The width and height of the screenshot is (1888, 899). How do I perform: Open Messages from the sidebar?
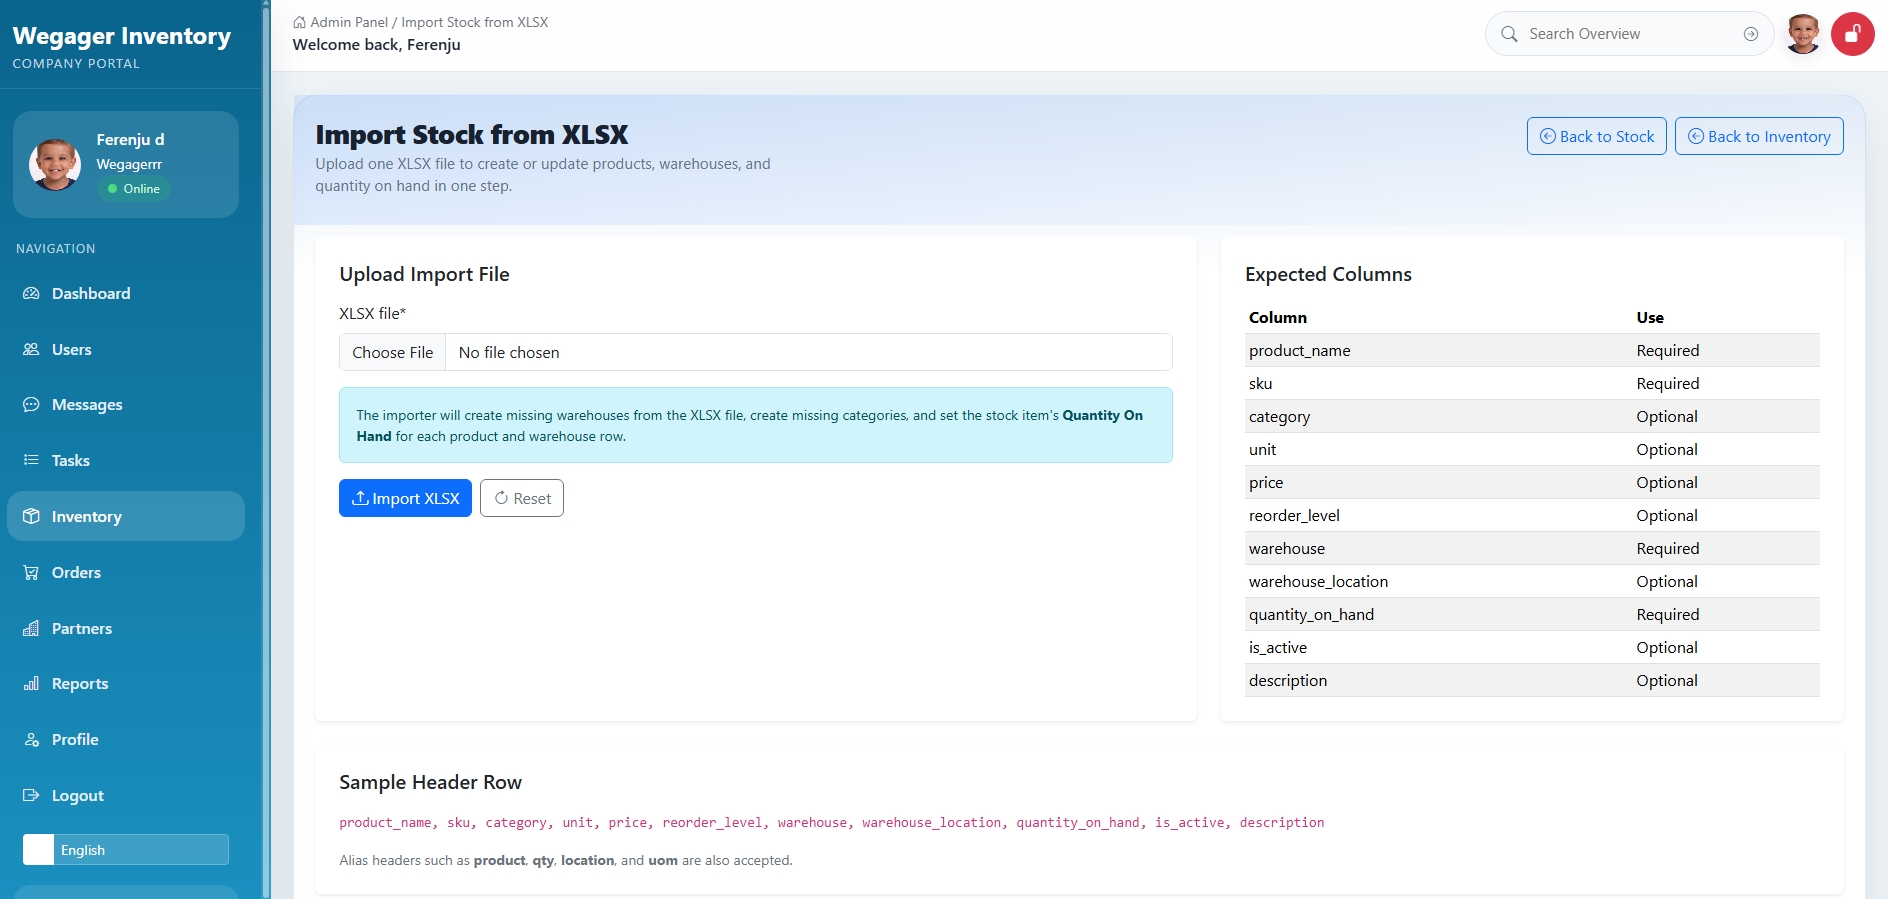[126, 404]
